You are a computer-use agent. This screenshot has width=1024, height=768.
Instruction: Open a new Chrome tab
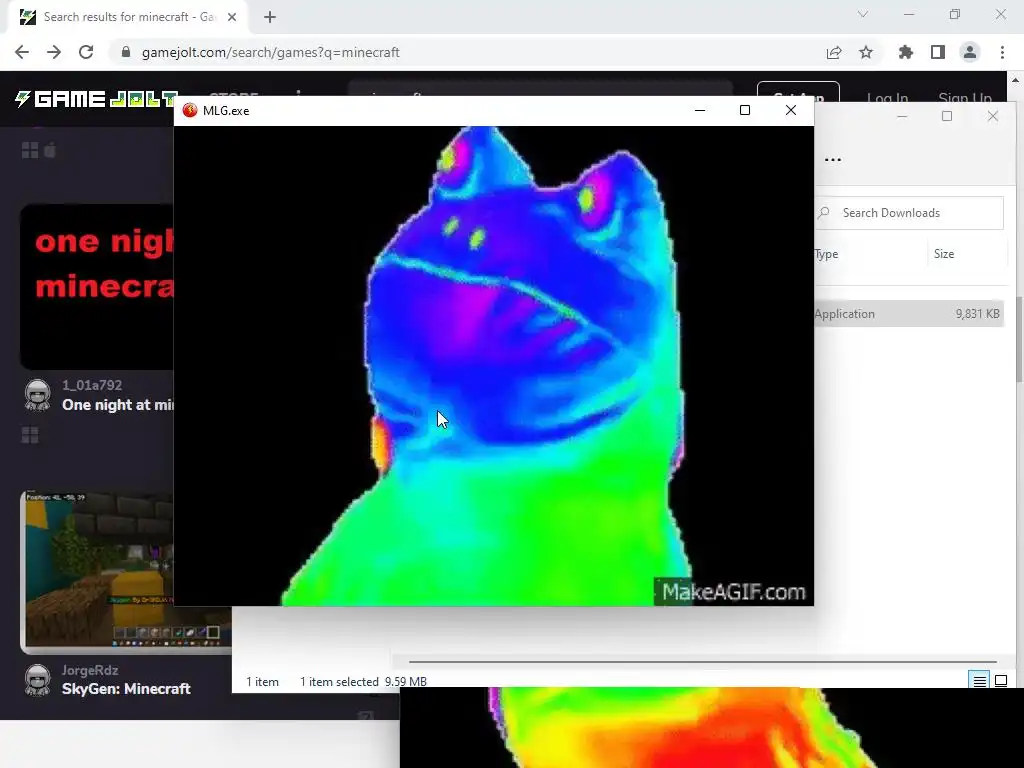[270, 17]
